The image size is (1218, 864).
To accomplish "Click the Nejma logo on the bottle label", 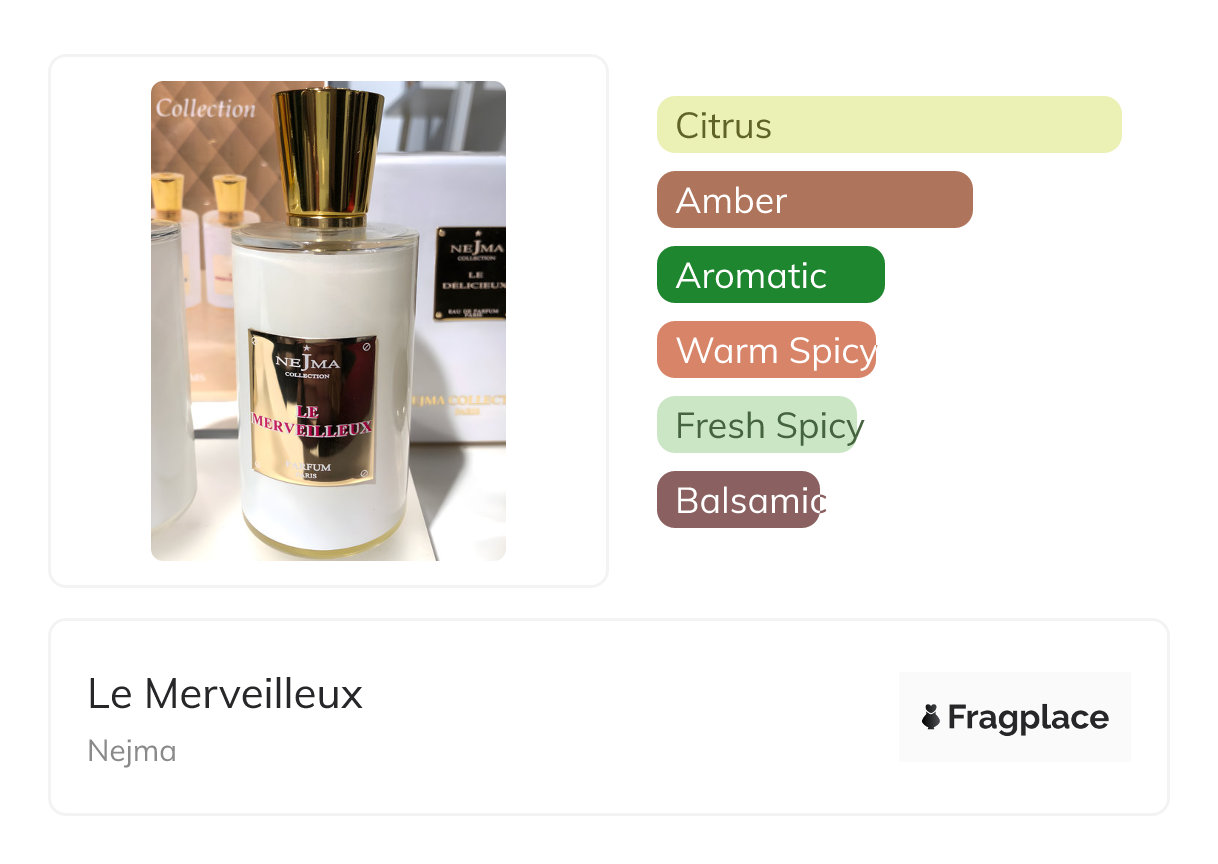I will click(307, 363).
